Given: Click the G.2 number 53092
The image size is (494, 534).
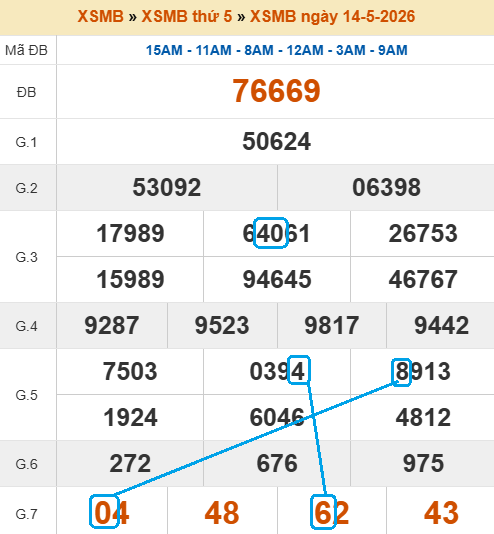Looking at the screenshot, I should coord(166,187).
